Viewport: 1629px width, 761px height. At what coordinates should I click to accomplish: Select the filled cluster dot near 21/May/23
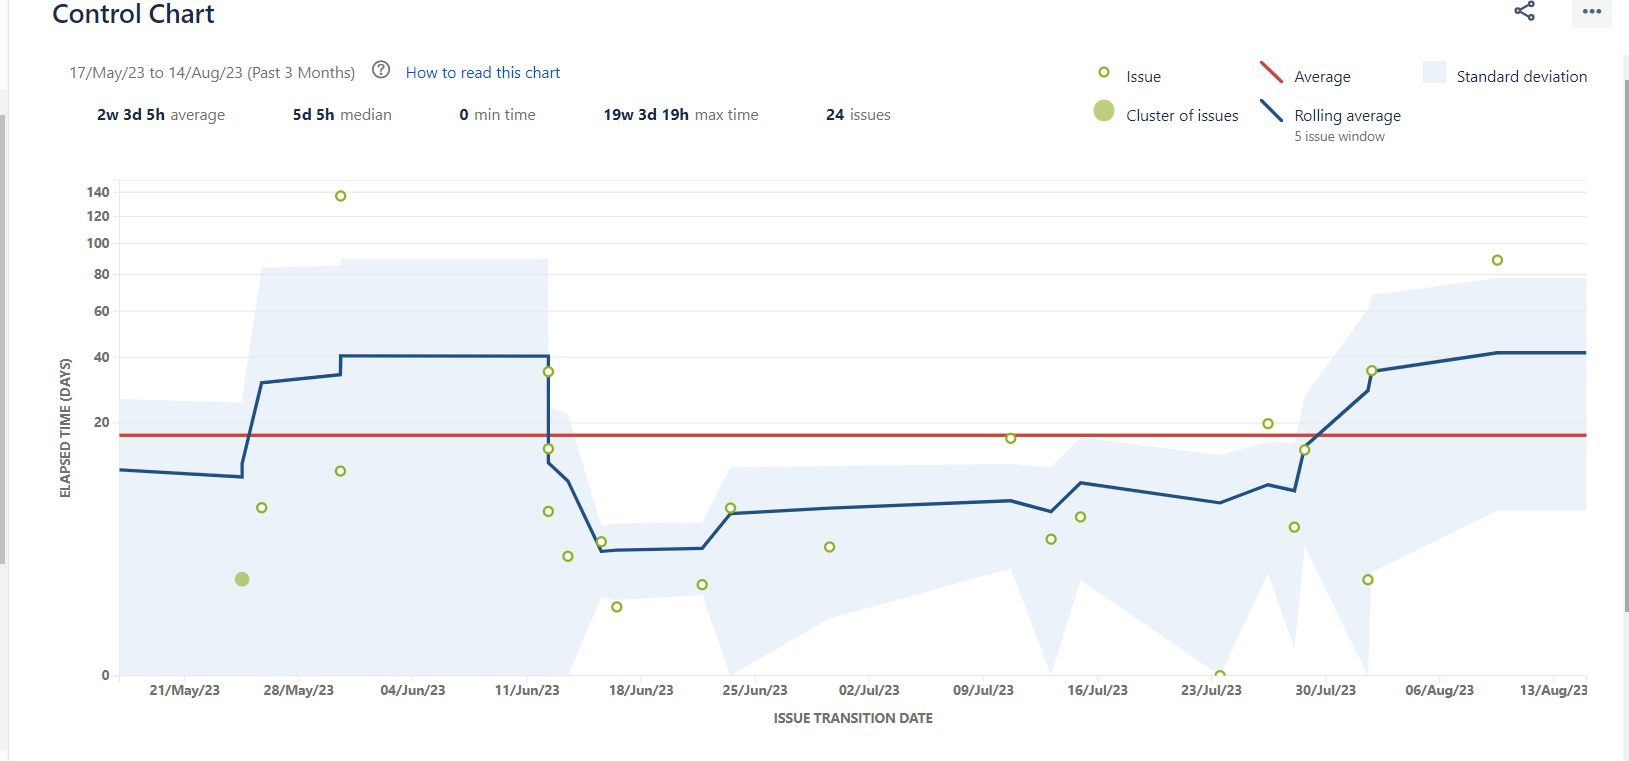pos(242,579)
